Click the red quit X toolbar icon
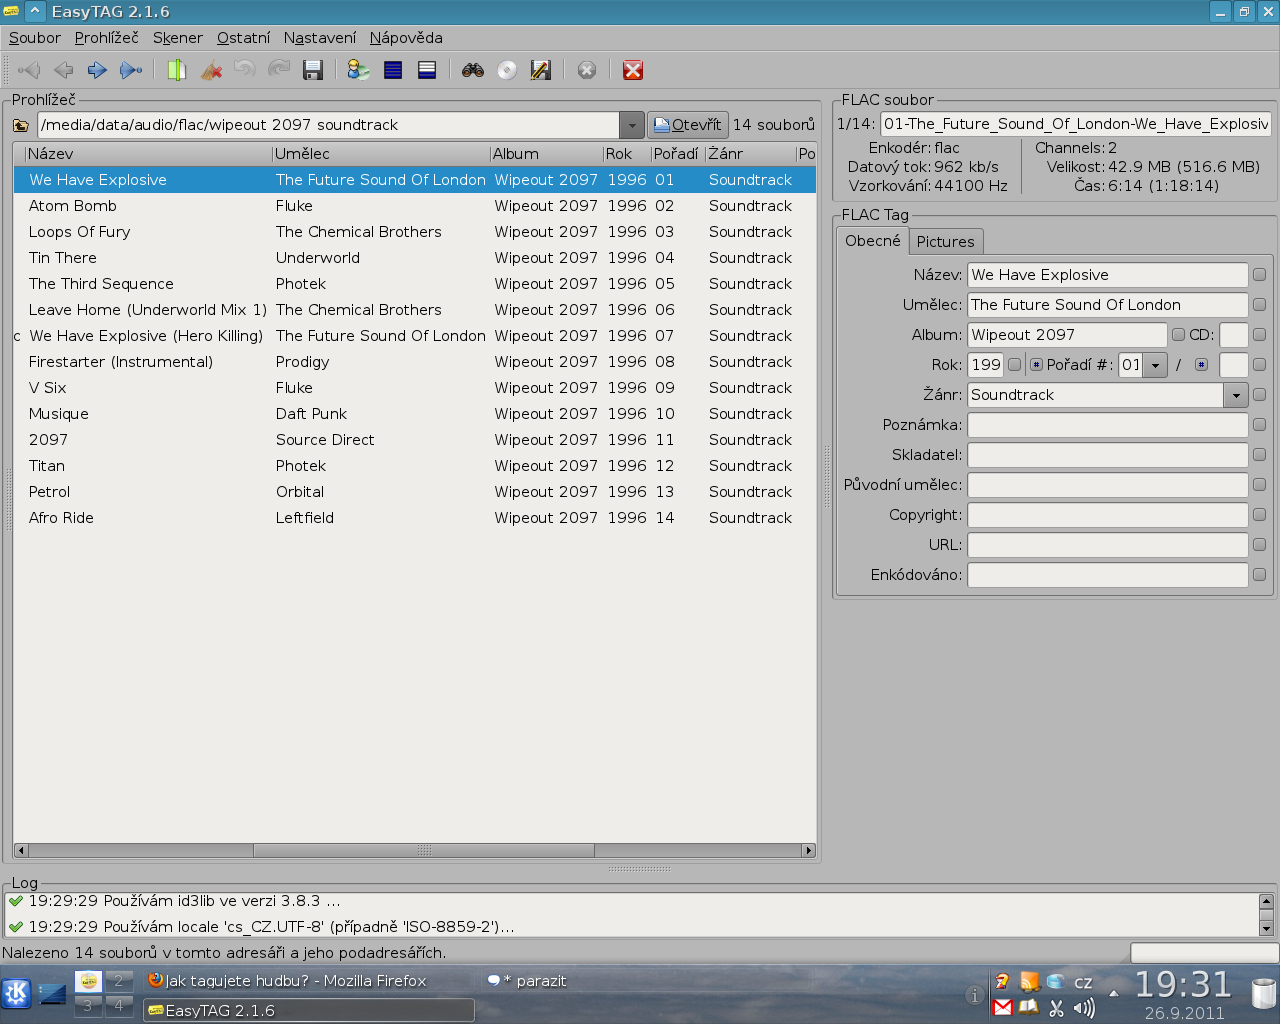This screenshot has width=1280, height=1024. [633, 70]
